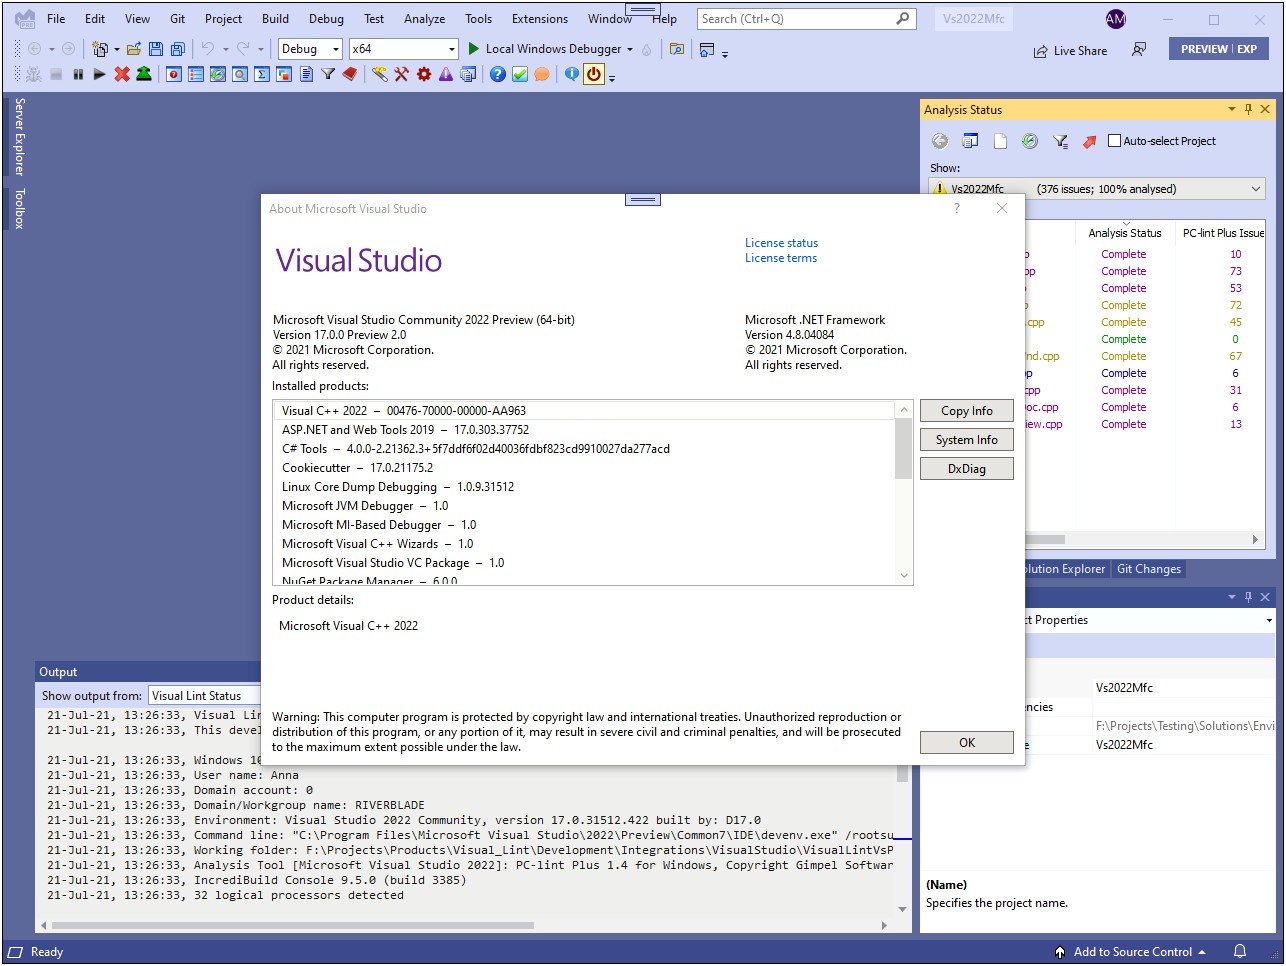The width and height of the screenshot is (1286, 966).
Task: Click the red power button icon
Action: pos(594,74)
